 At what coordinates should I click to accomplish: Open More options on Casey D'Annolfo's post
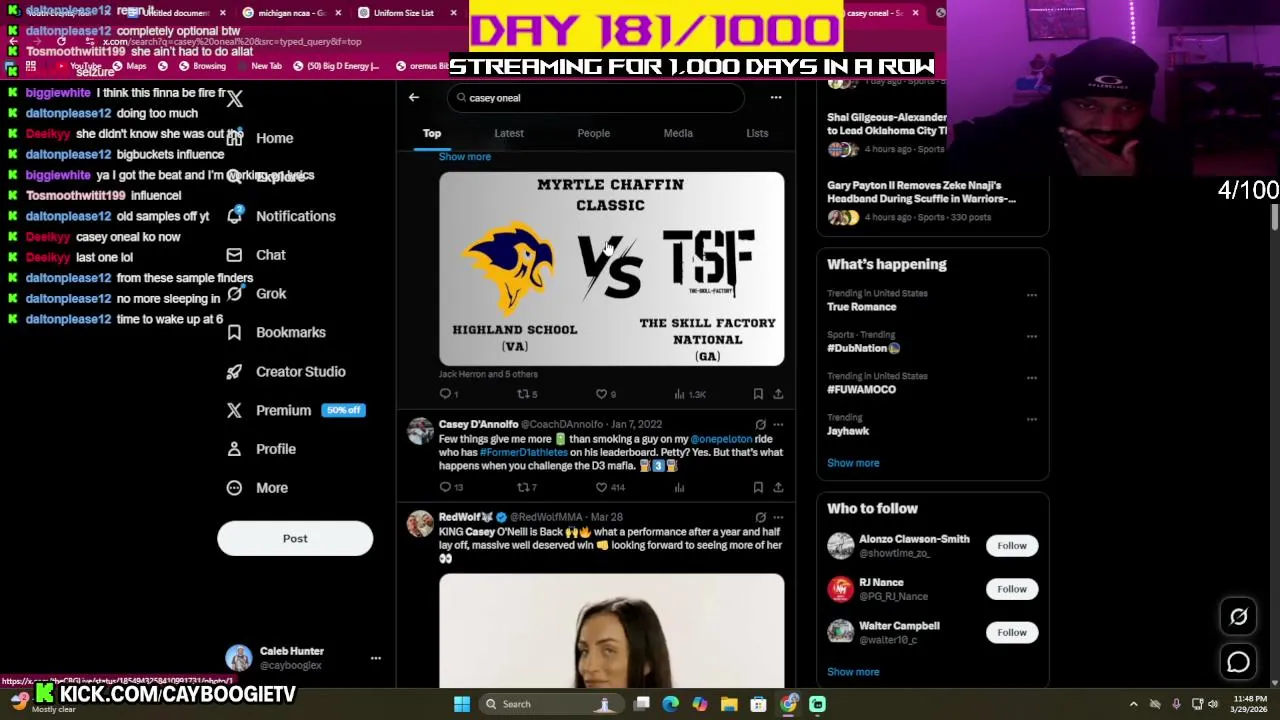tap(778, 424)
